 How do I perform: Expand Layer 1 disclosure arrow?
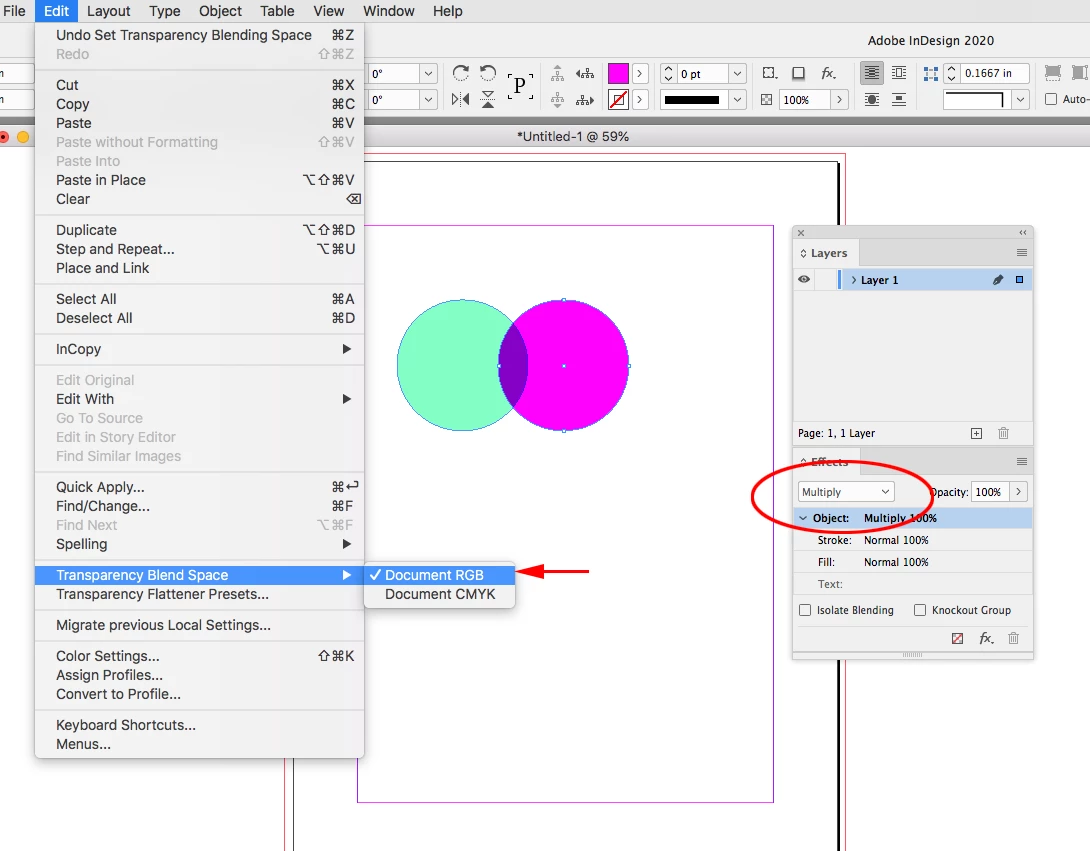point(854,279)
